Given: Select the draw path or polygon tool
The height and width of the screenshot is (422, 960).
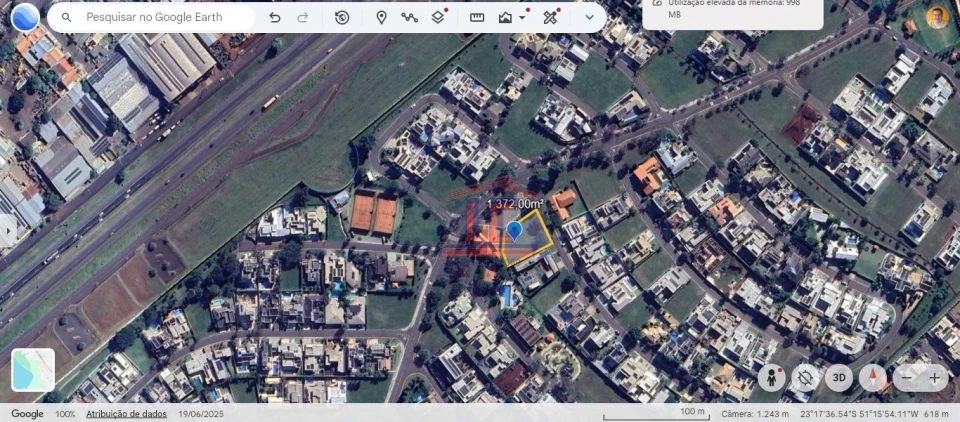Looking at the screenshot, I should click(x=410, y=18).
